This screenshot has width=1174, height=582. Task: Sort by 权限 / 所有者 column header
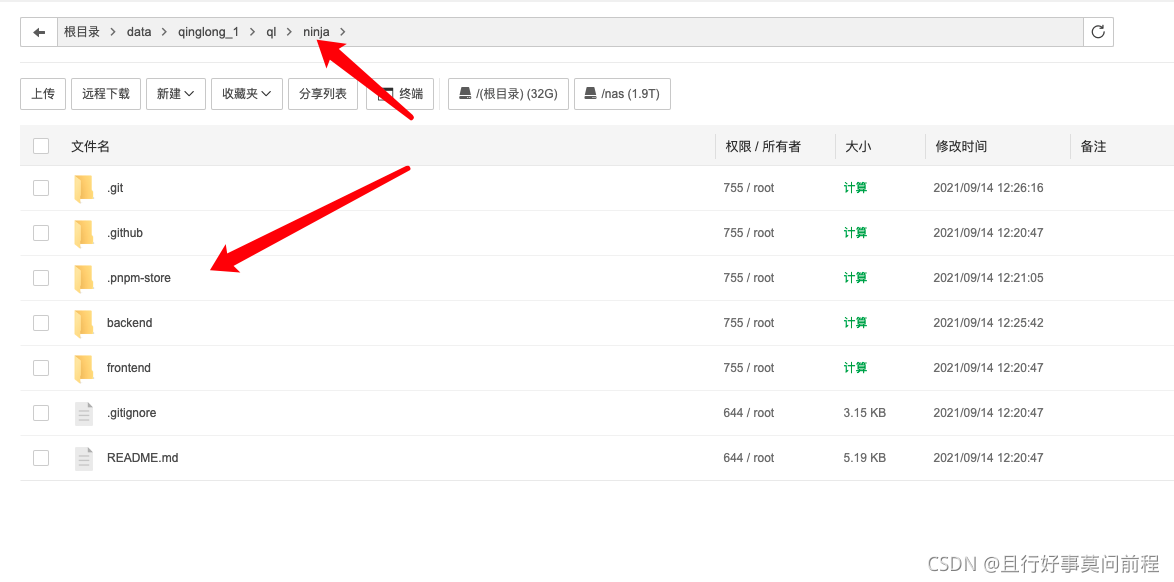(763, 147)
